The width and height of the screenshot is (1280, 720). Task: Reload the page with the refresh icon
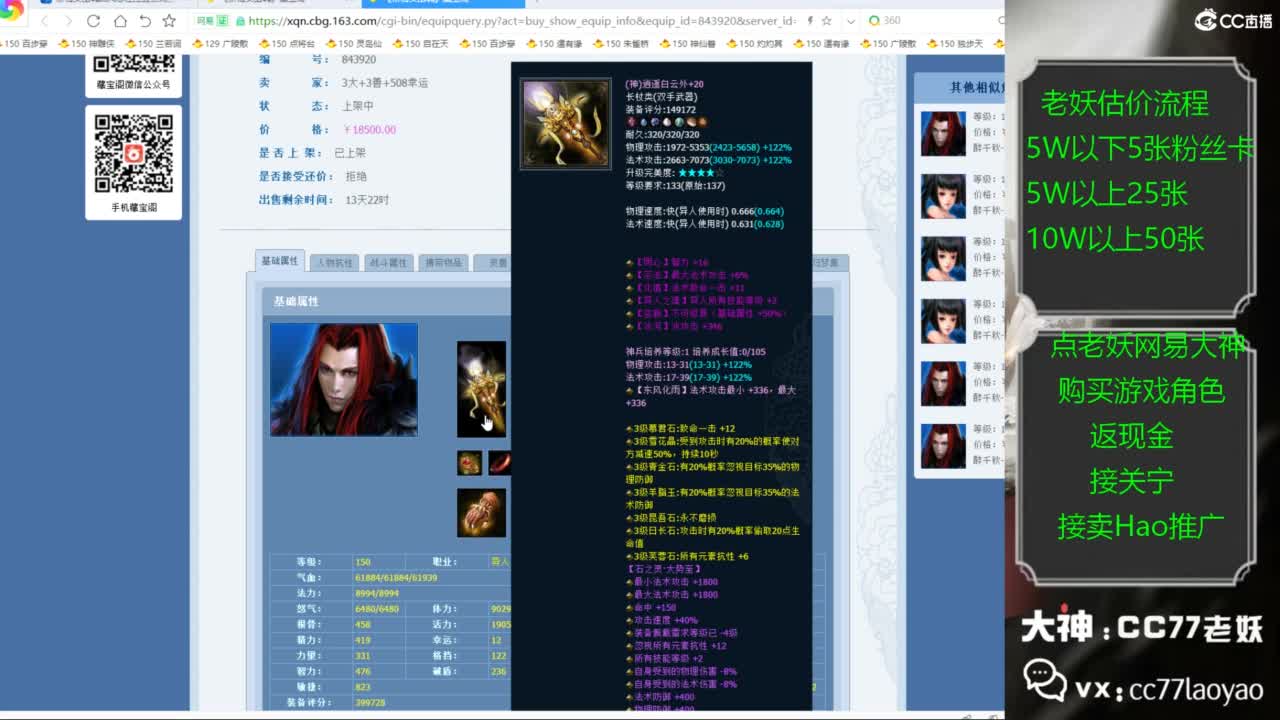tap(94, 21)
